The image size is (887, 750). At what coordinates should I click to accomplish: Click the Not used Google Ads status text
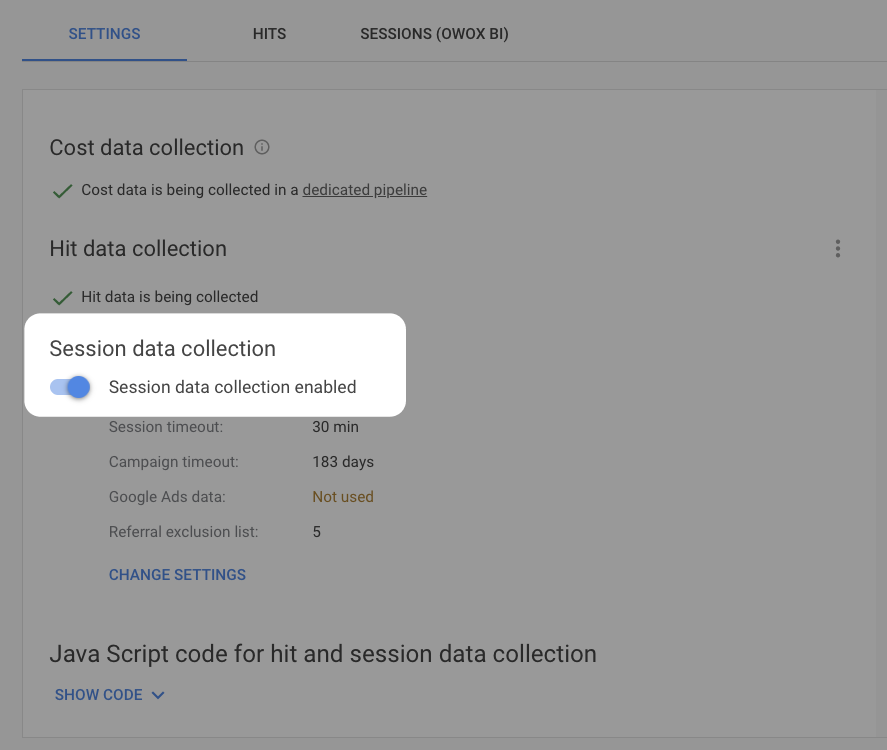click(343, 496)
